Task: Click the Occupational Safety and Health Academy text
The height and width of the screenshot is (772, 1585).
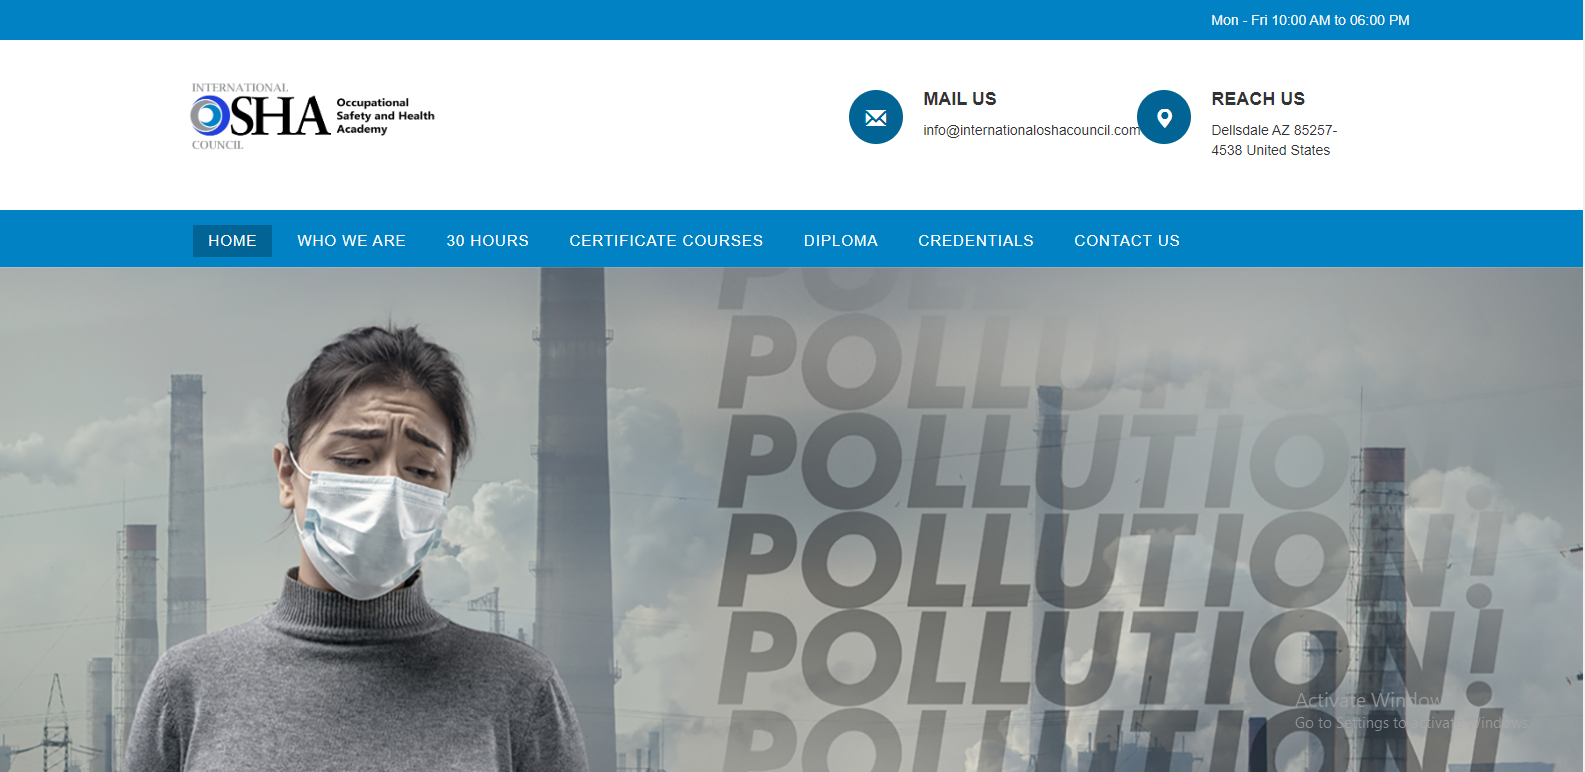Action: click(385, 116)
